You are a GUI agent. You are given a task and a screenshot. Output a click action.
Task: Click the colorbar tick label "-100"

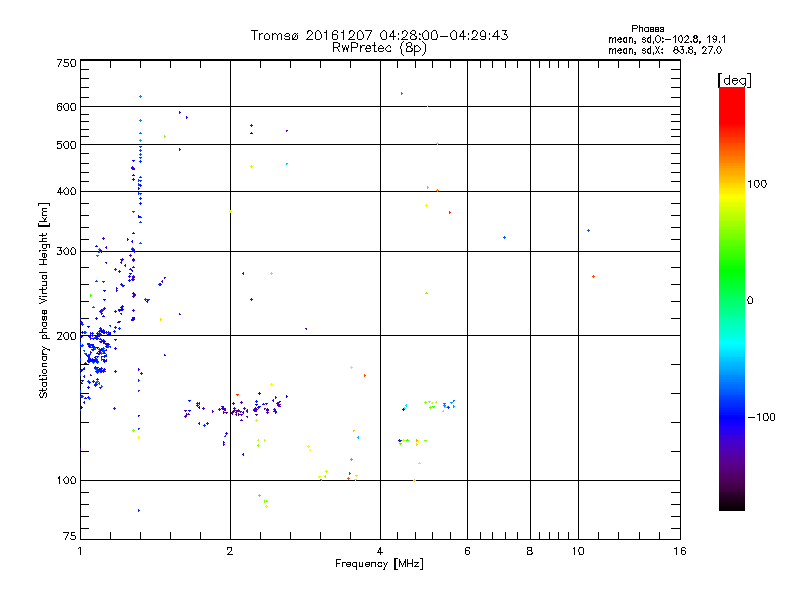click(761, 417)
